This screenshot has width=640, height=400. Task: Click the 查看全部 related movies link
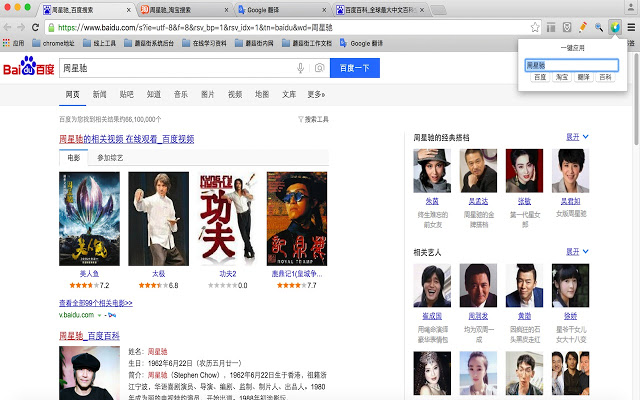point(96,303)
